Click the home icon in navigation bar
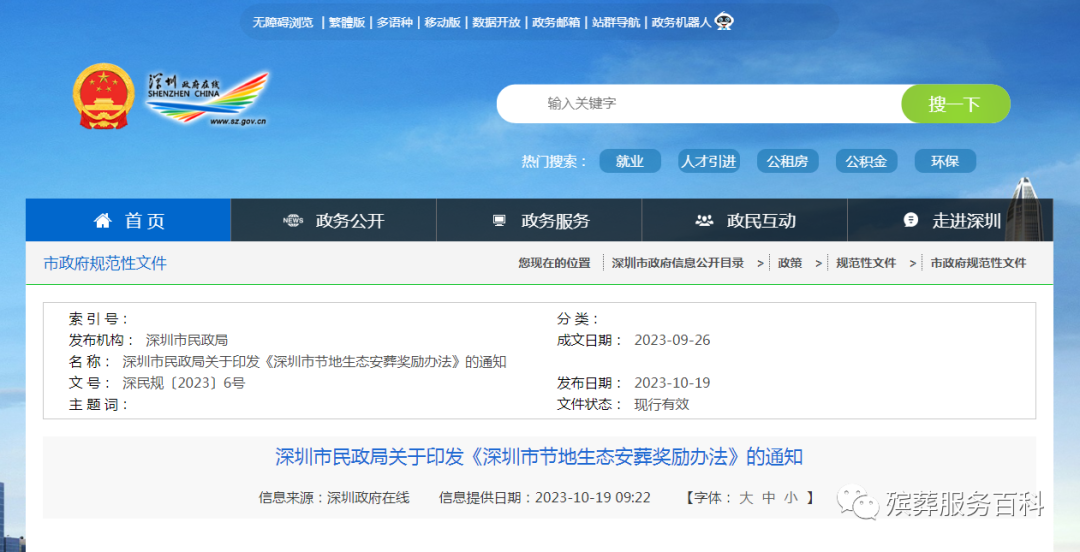The image size is (1080, 552). pyautogui.click(x=102, y=221)
